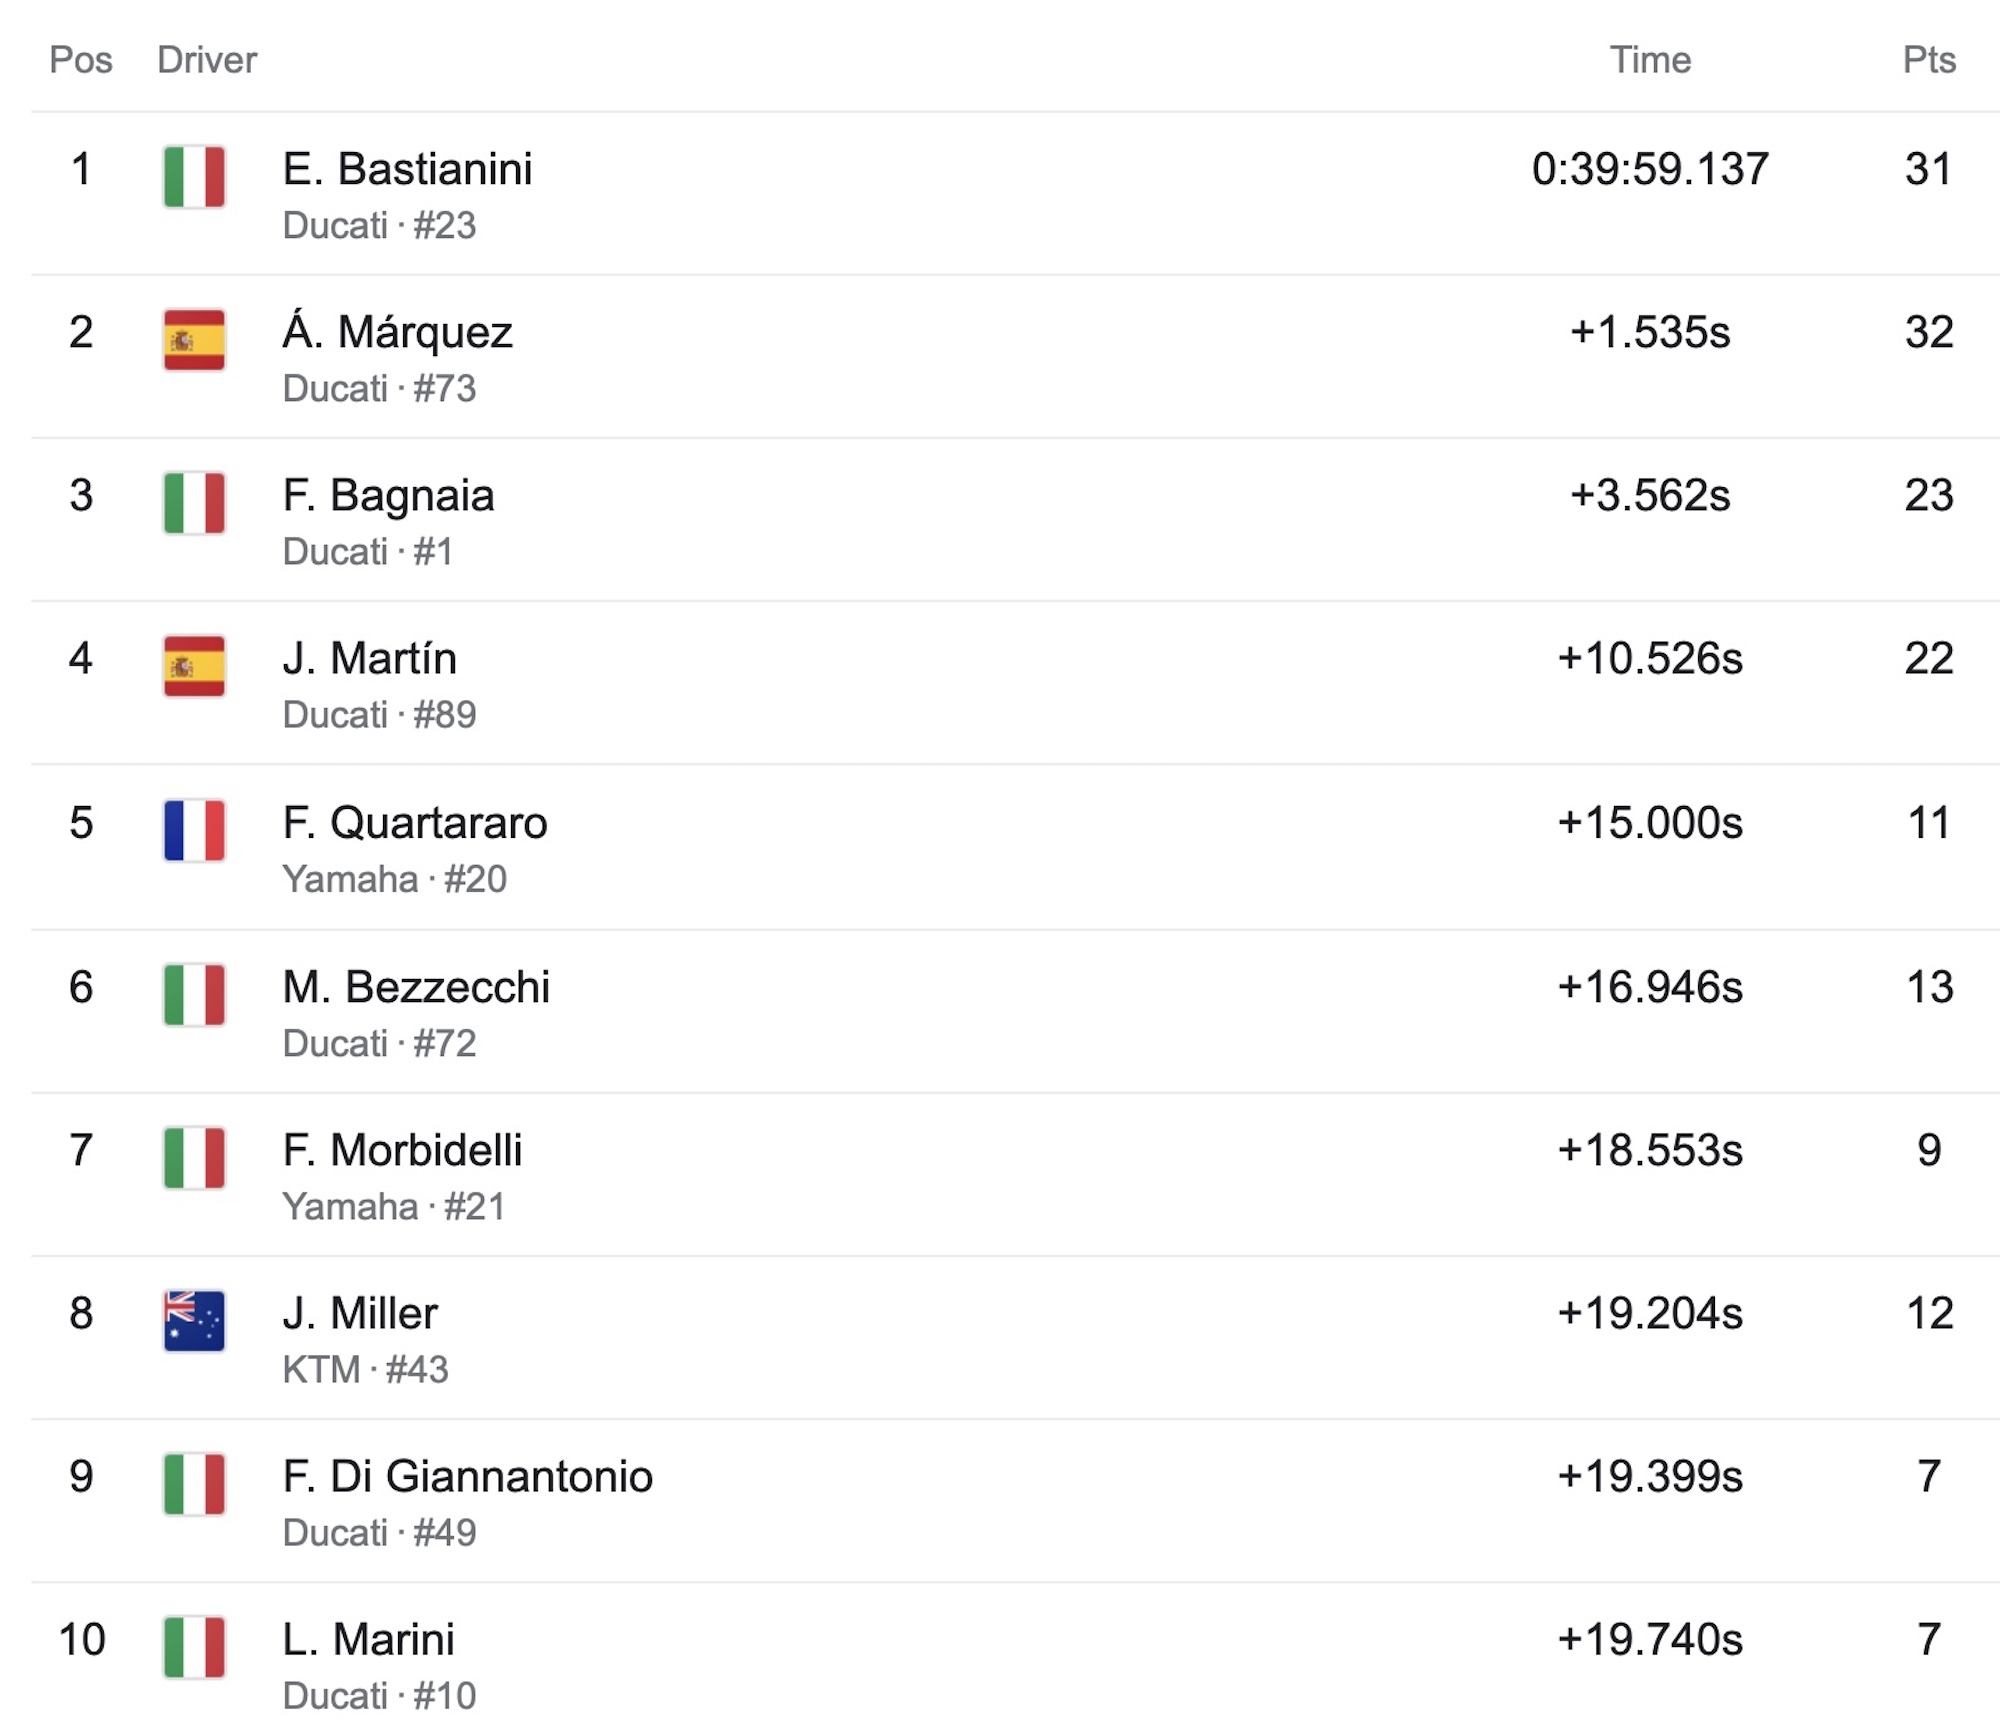Image resolution: width=2000 pixels, height=1729 pixels.
Task: Click the Ducati · #73 team label
Action: (379, 388)
